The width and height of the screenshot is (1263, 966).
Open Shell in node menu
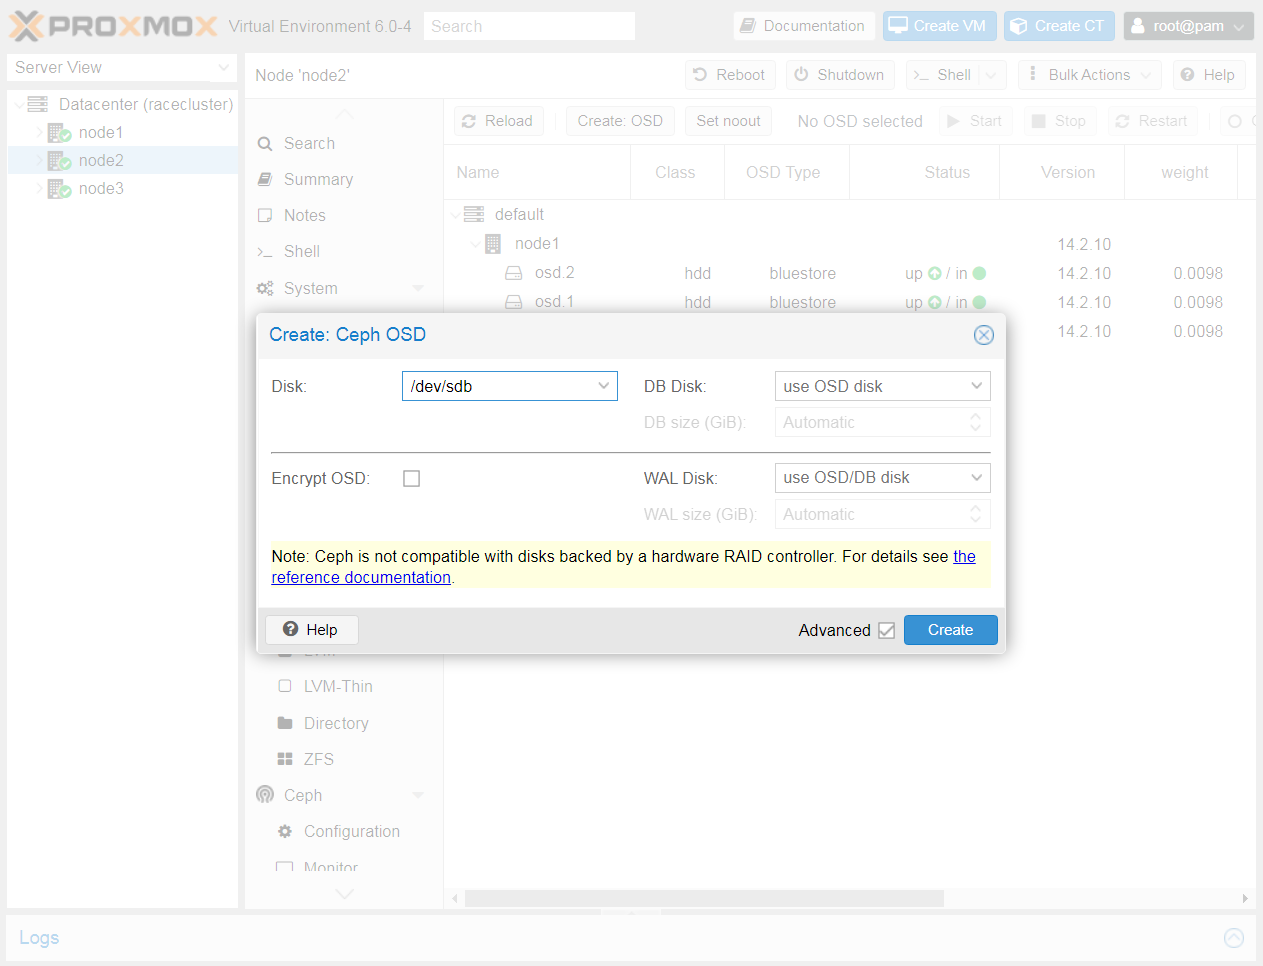302,252
